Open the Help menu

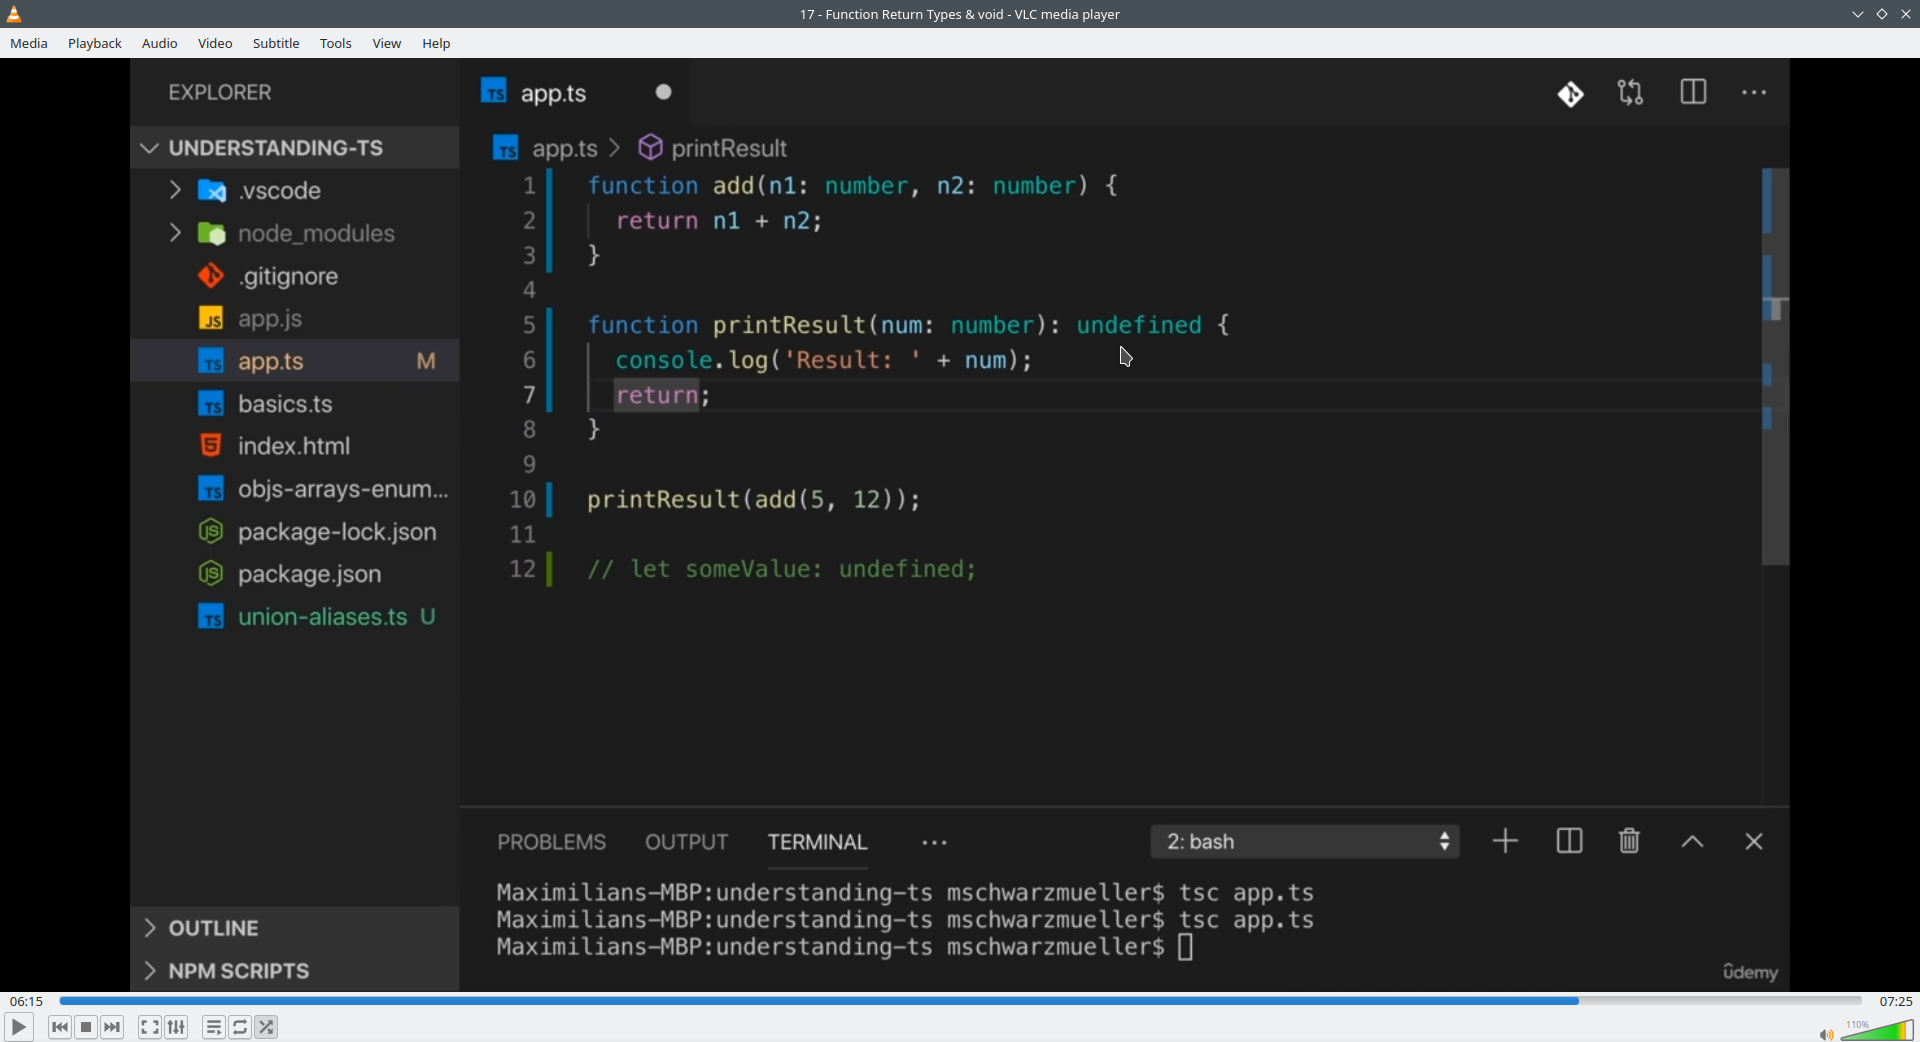(436, 44)
